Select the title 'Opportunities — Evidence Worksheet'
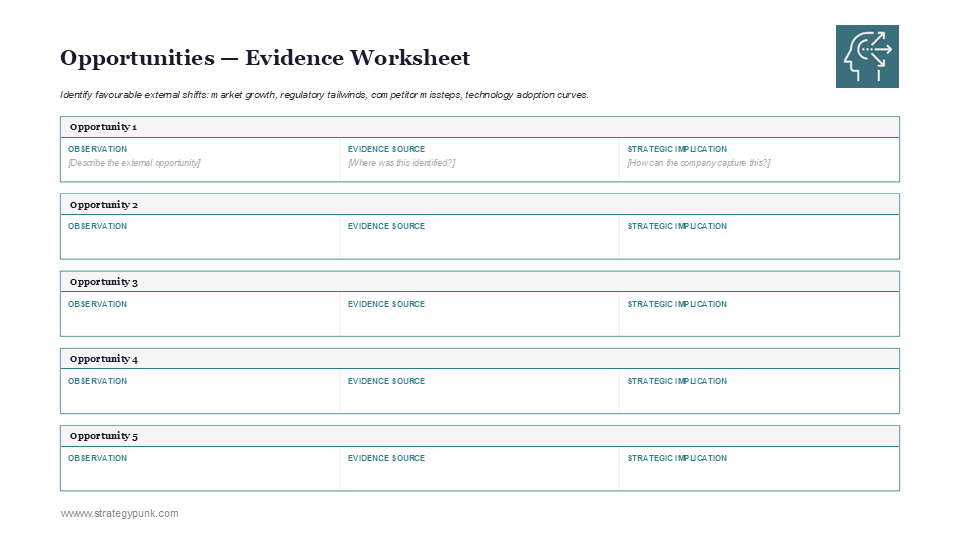Screen dimensions: 960x540 264,58
